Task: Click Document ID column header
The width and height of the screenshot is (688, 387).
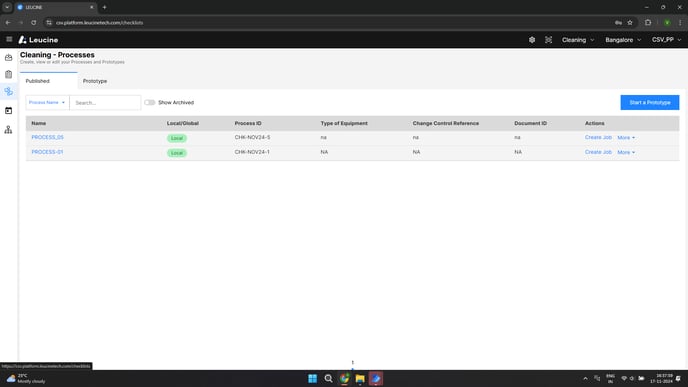Action: coord(530,123)
